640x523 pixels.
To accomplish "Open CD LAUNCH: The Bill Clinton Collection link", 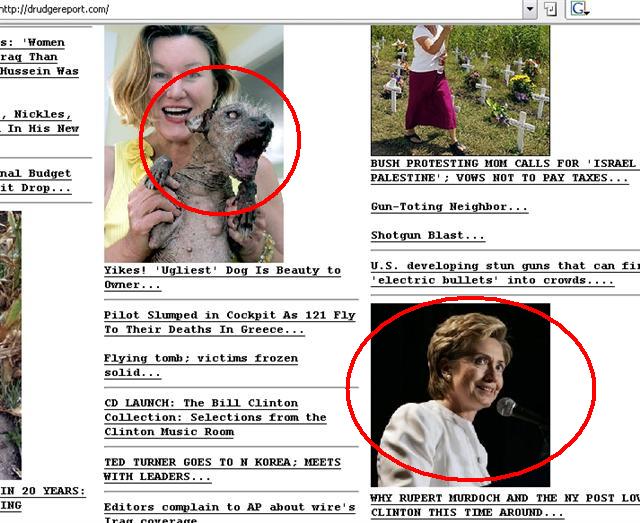I will click(x=215, y=417).
